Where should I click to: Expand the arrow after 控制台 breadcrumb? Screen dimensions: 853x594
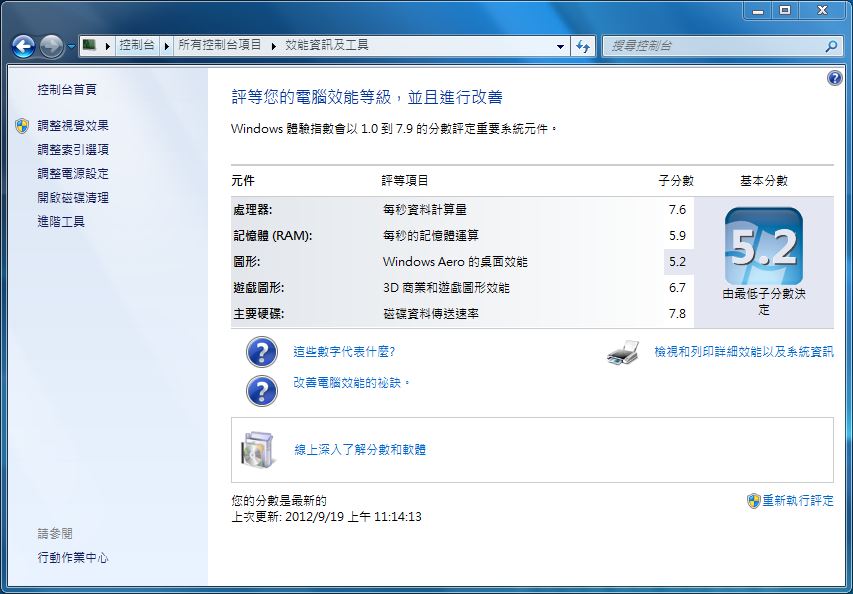[167, 46]
